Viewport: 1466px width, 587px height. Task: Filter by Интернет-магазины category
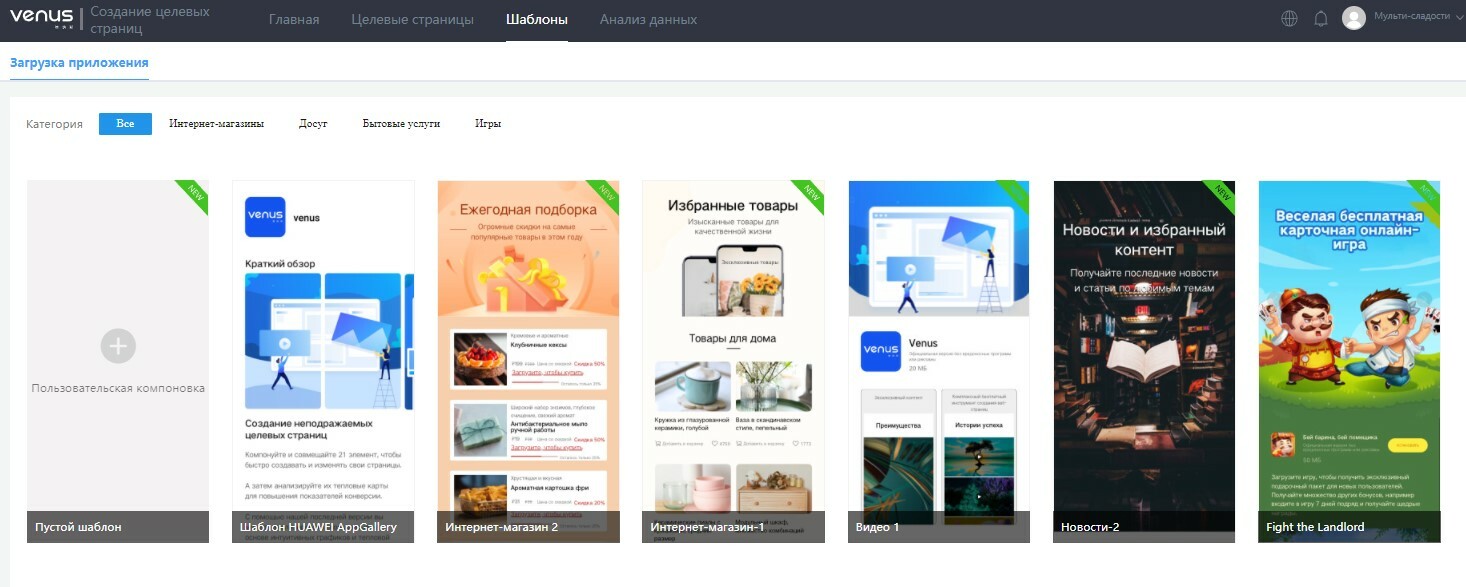click(x=216, y=124)
